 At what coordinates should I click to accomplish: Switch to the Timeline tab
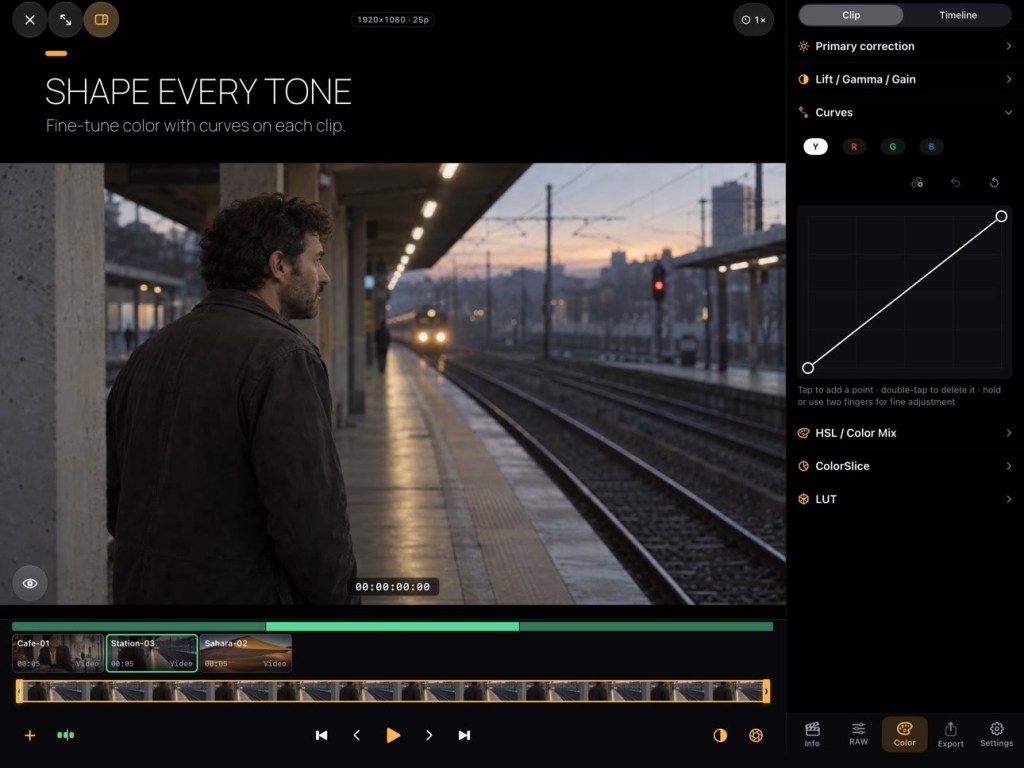[x=957, y=15]
